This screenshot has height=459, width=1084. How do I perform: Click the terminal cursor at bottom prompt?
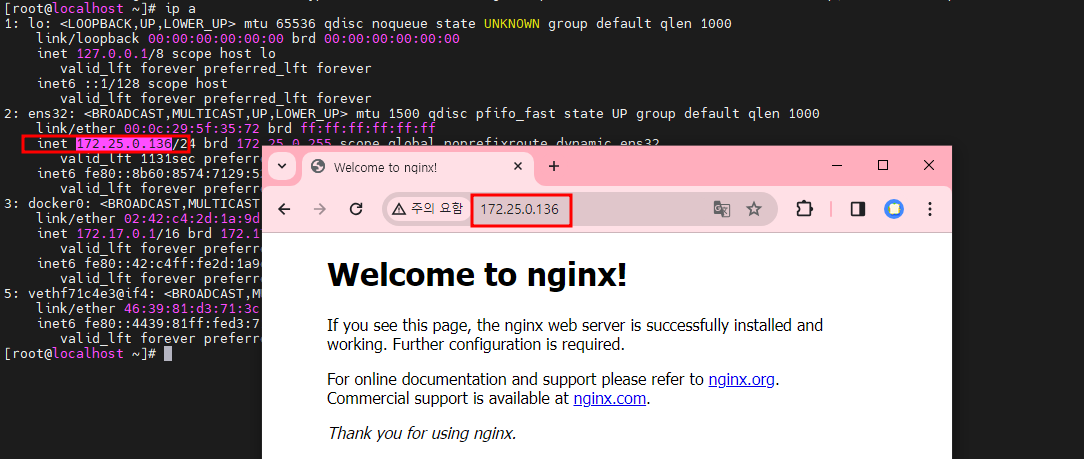click(x=168, y=353)
